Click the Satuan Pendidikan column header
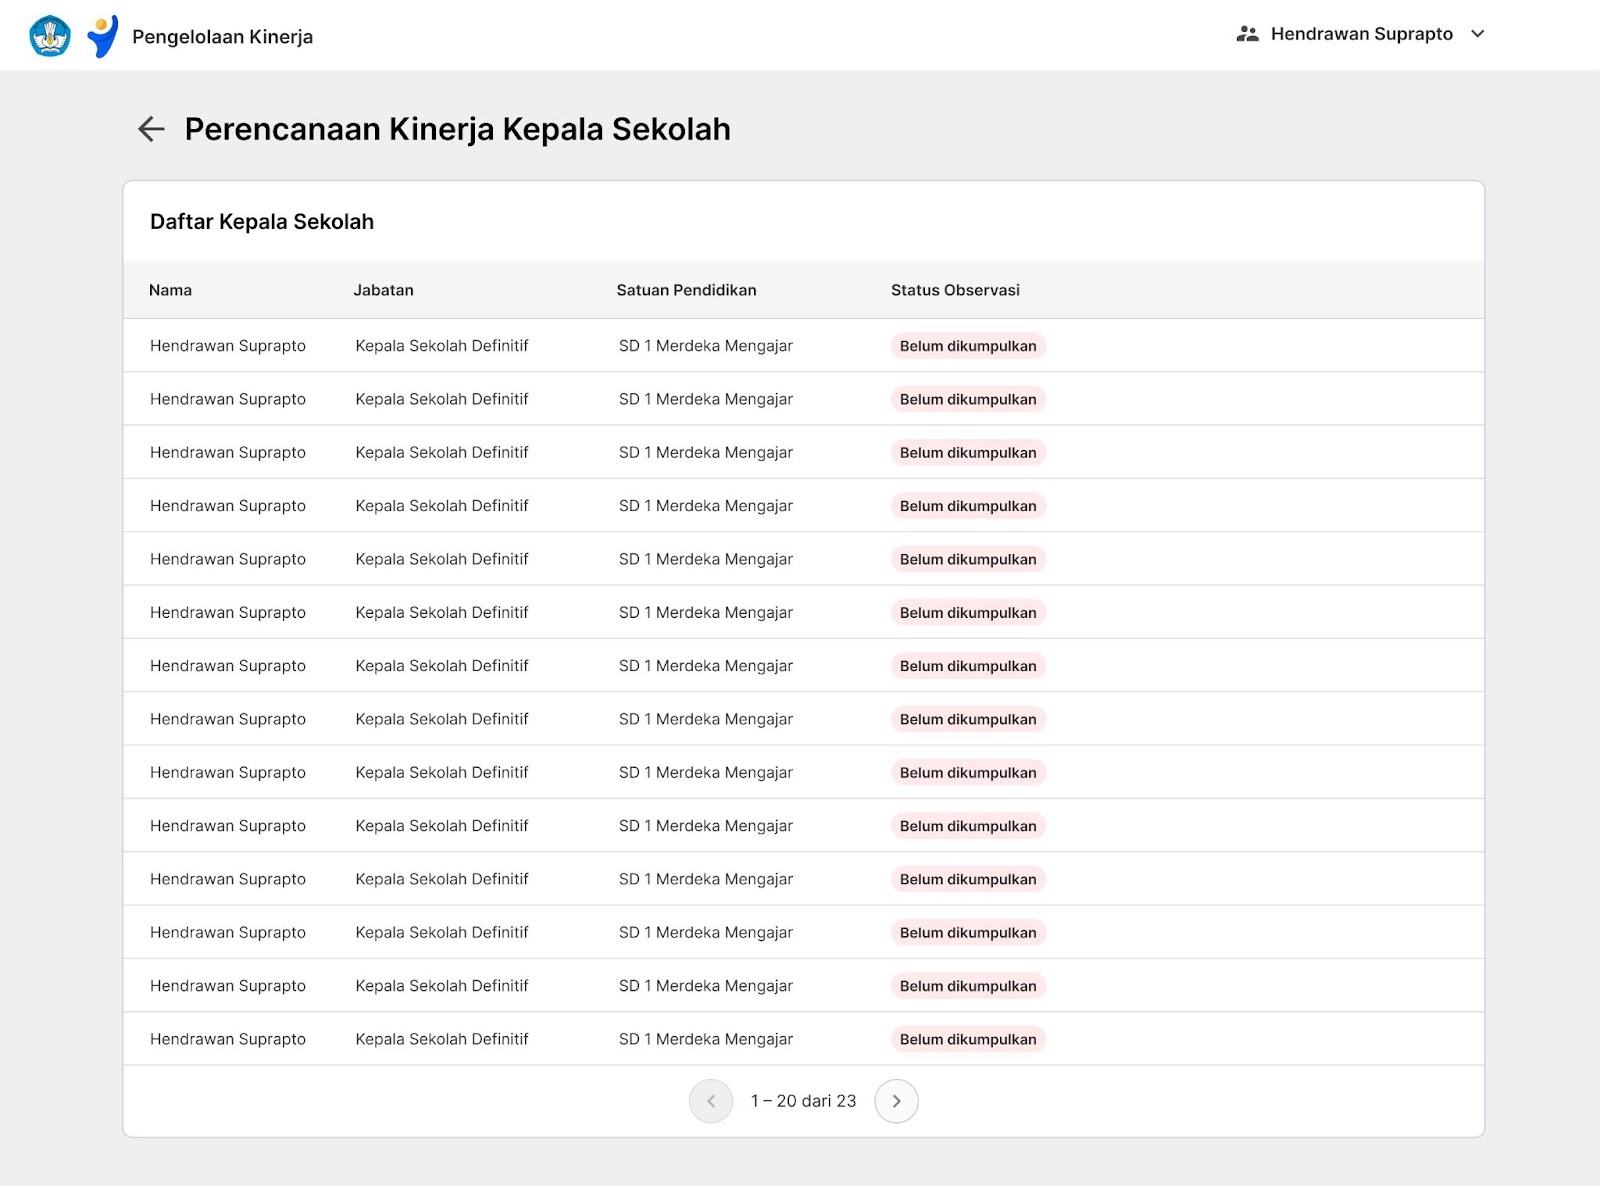This screenshot has width=1600, height=1186. (686, 290)
